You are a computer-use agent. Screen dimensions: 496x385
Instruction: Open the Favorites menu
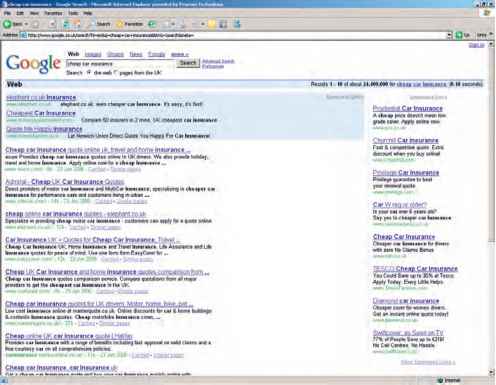(53, 13)
